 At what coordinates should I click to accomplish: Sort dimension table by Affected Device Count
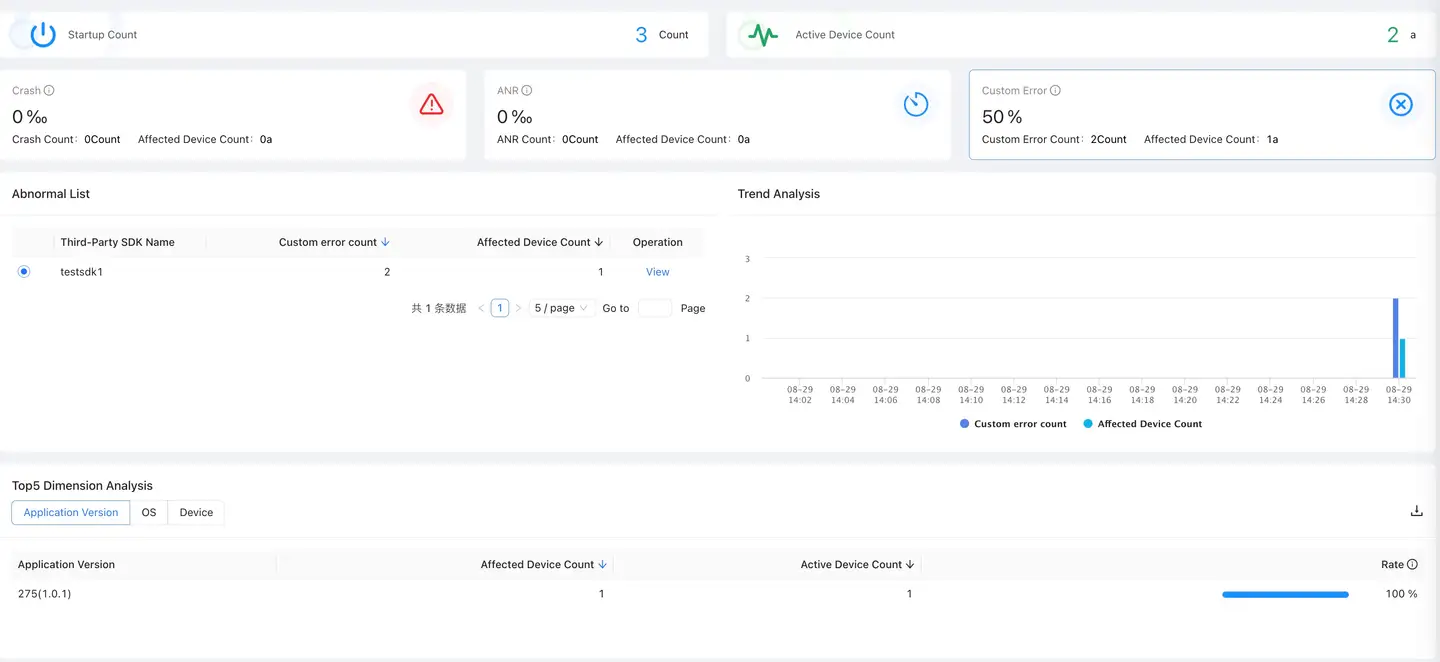(x=602, y=565)
